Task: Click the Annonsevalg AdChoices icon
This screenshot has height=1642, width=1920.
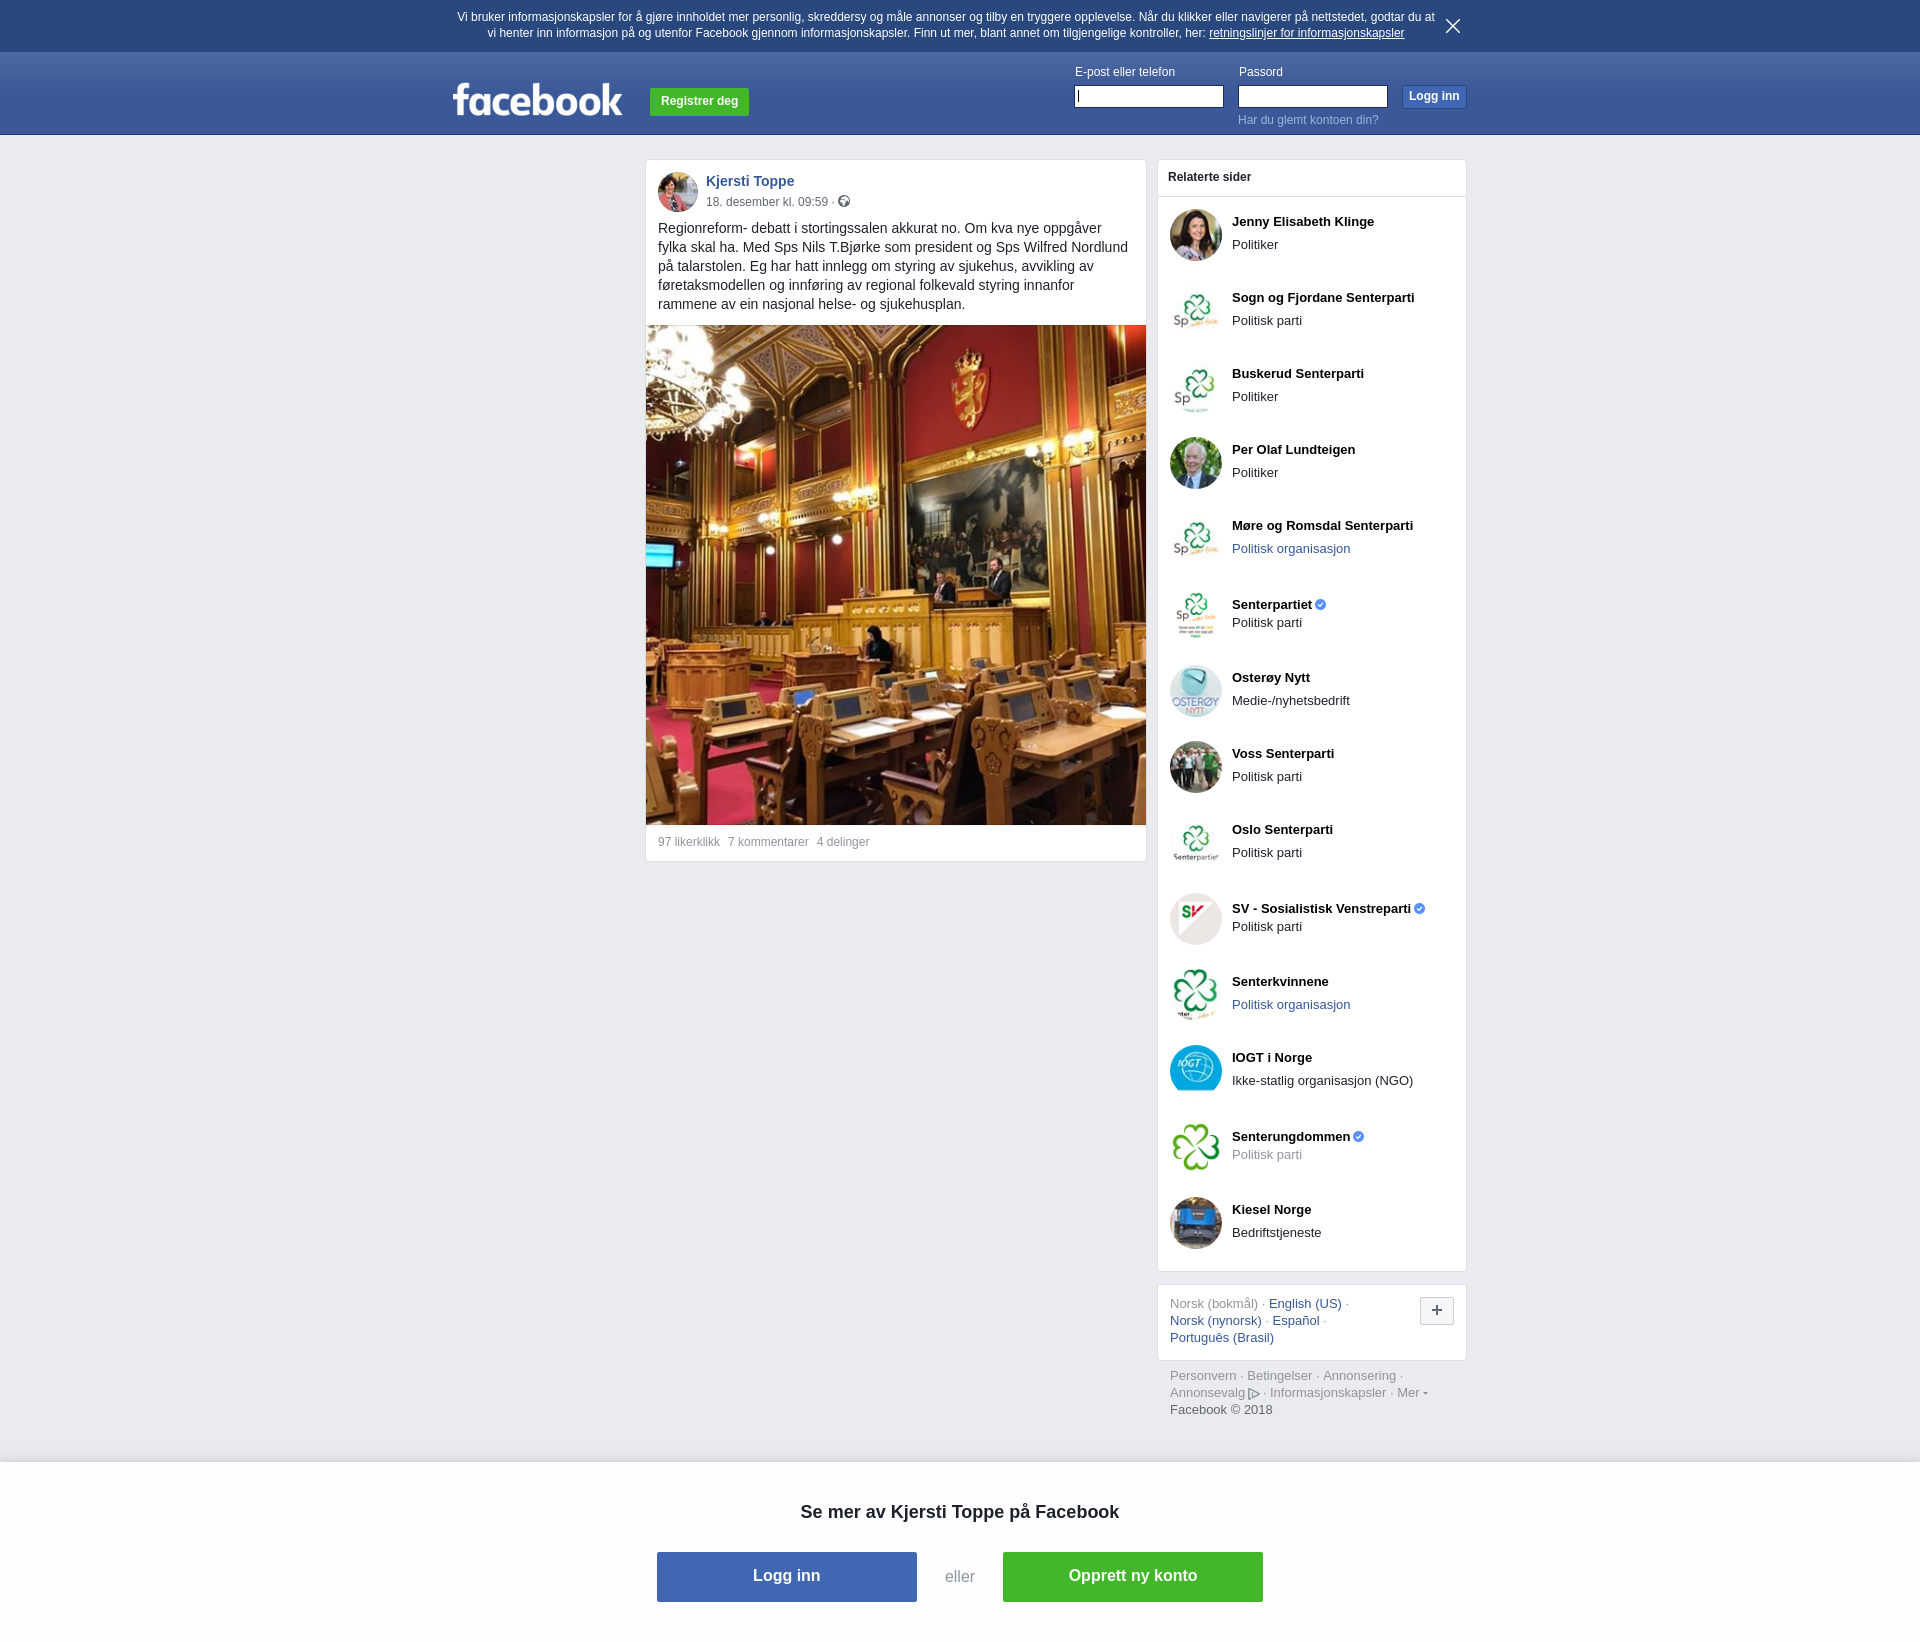Action: click(x=1254, y=1394)
